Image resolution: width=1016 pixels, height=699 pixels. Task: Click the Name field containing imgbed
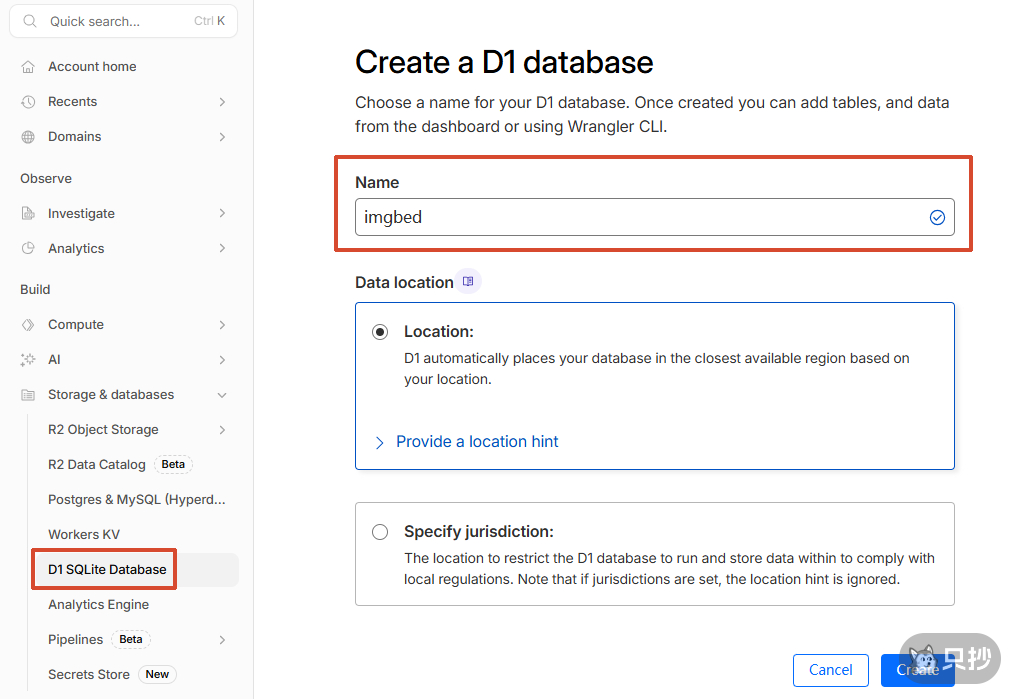click(654, 217)
